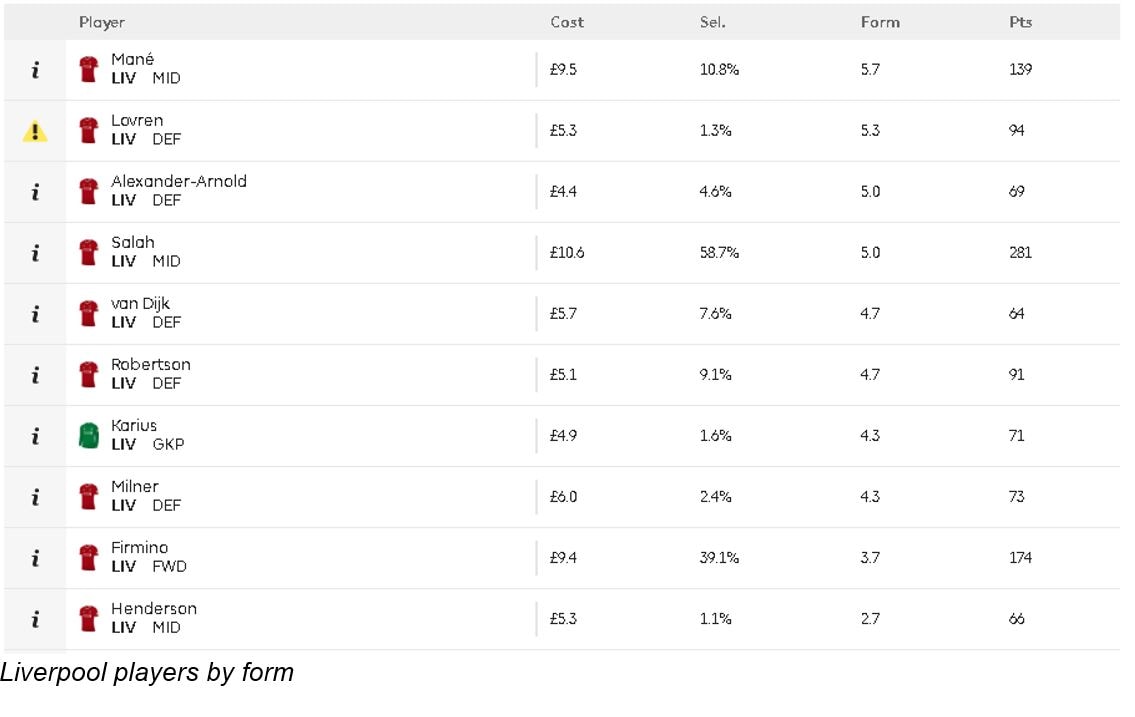Select Henderson's £5.3 cost cell
Viewport: 1135px width, 717px height.
pos(563,619)
